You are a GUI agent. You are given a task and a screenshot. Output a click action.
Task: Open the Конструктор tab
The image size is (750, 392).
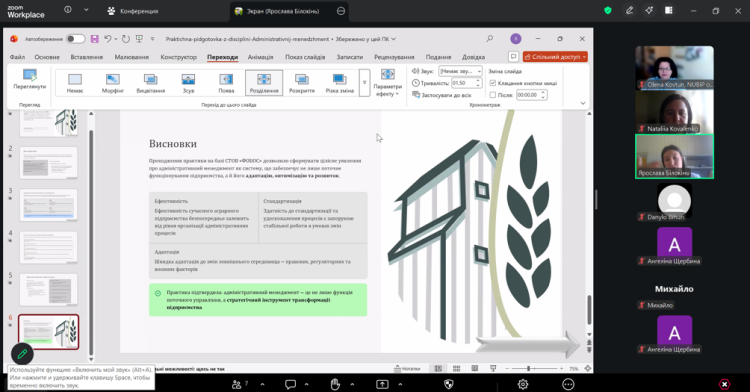178,56
